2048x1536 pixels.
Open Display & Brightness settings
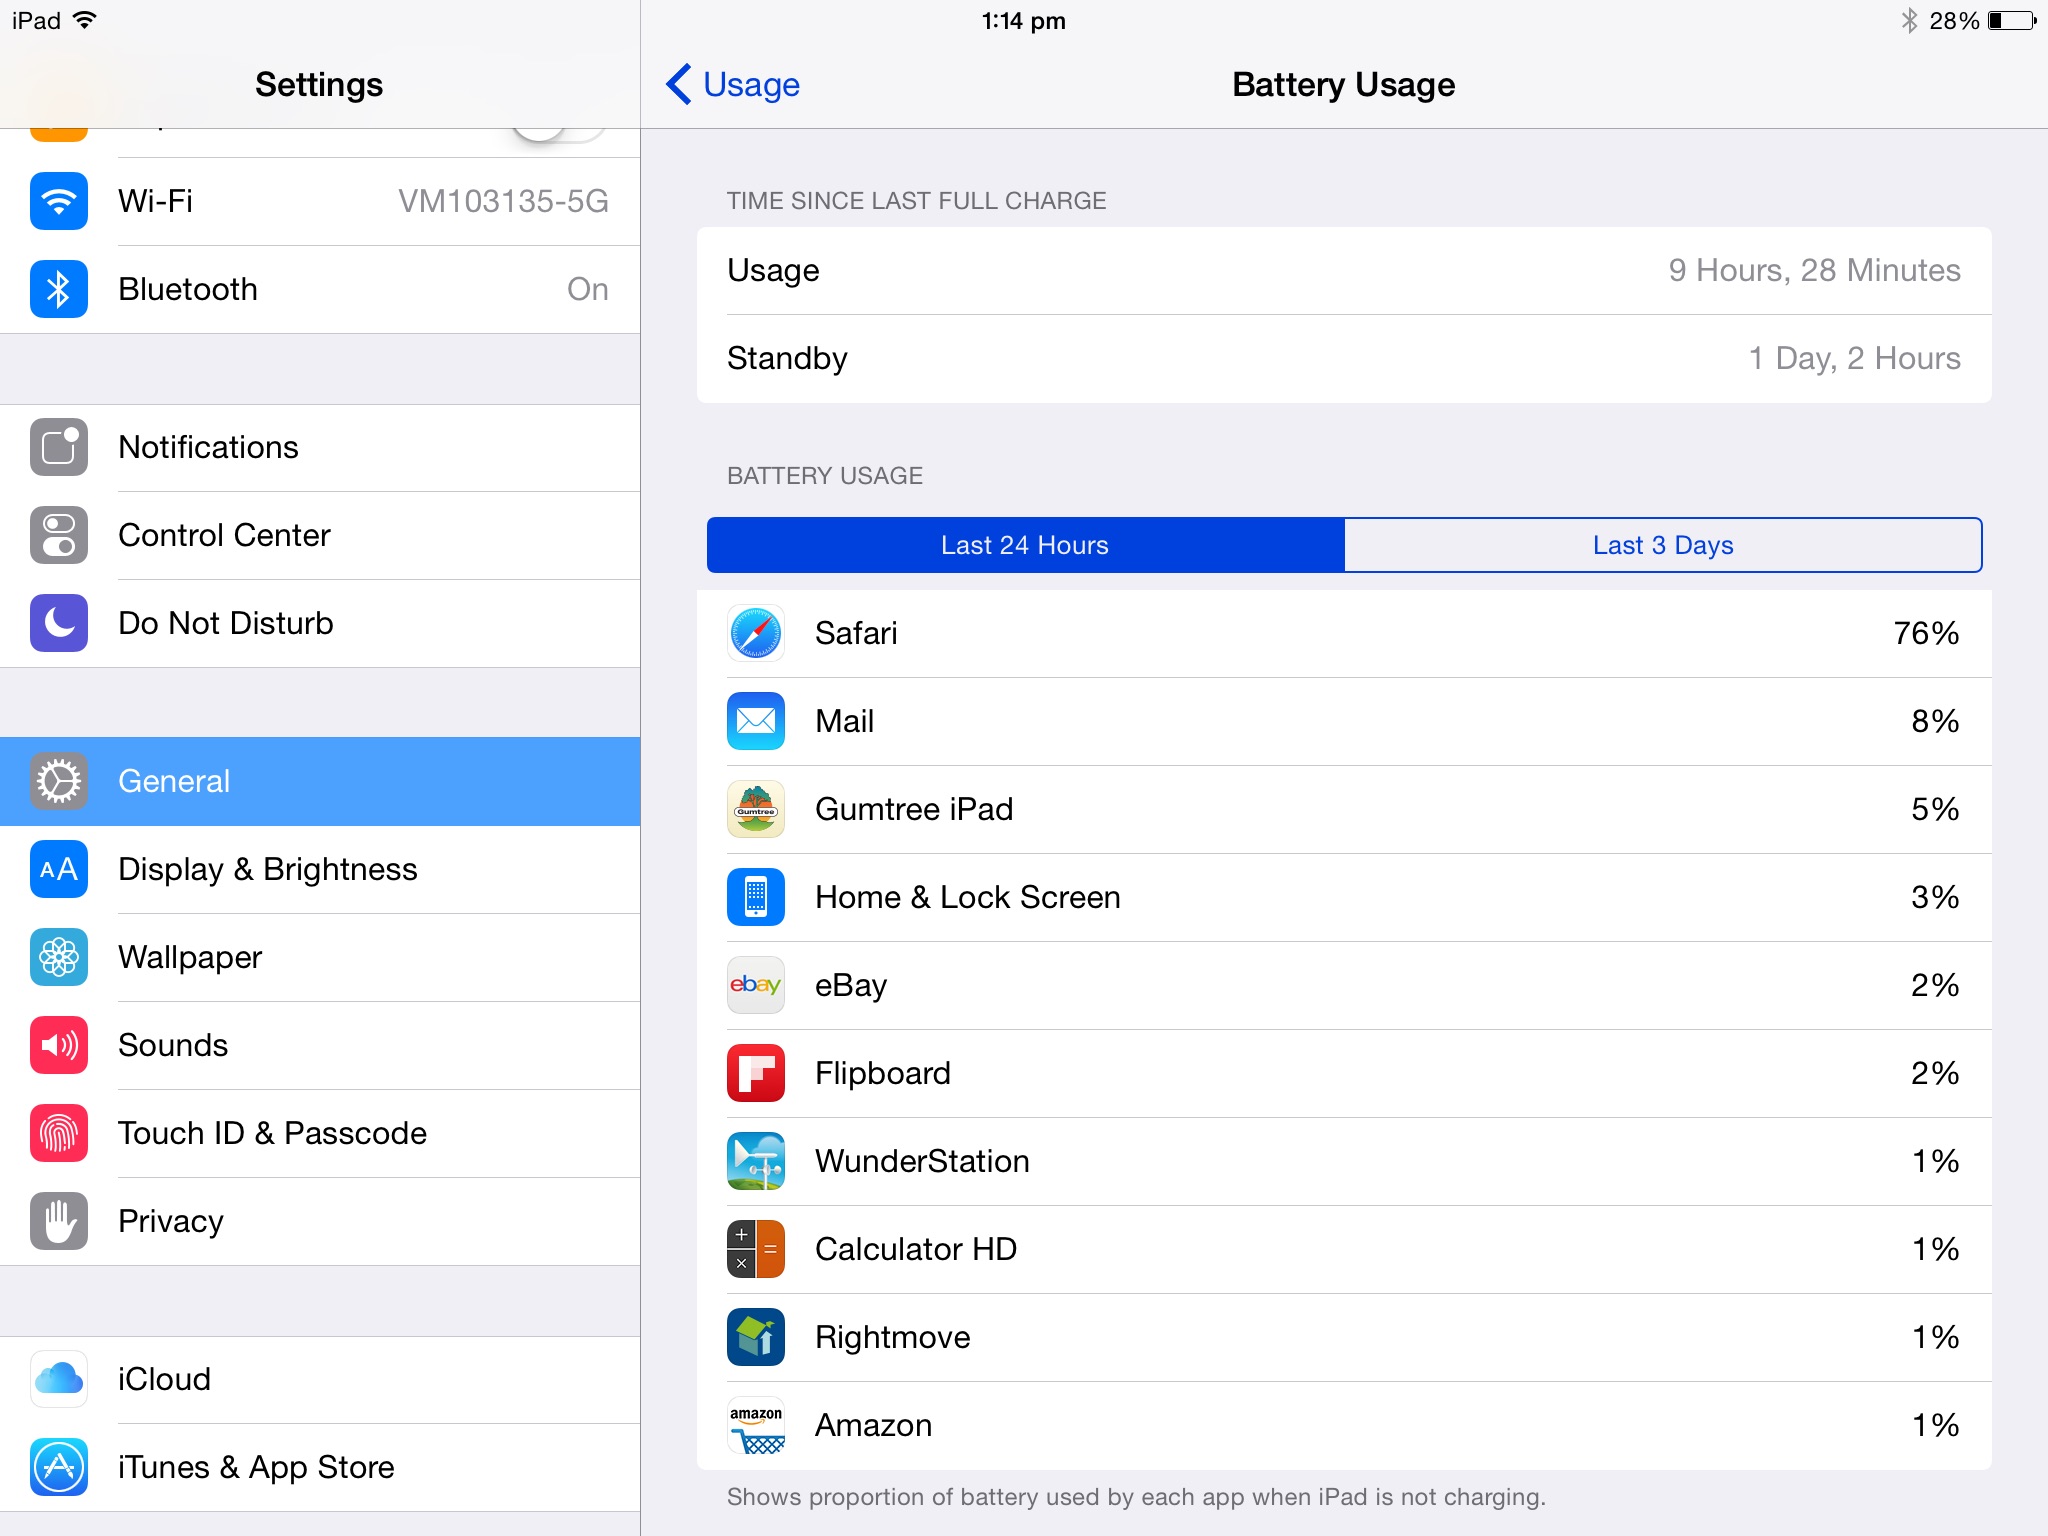320,869
